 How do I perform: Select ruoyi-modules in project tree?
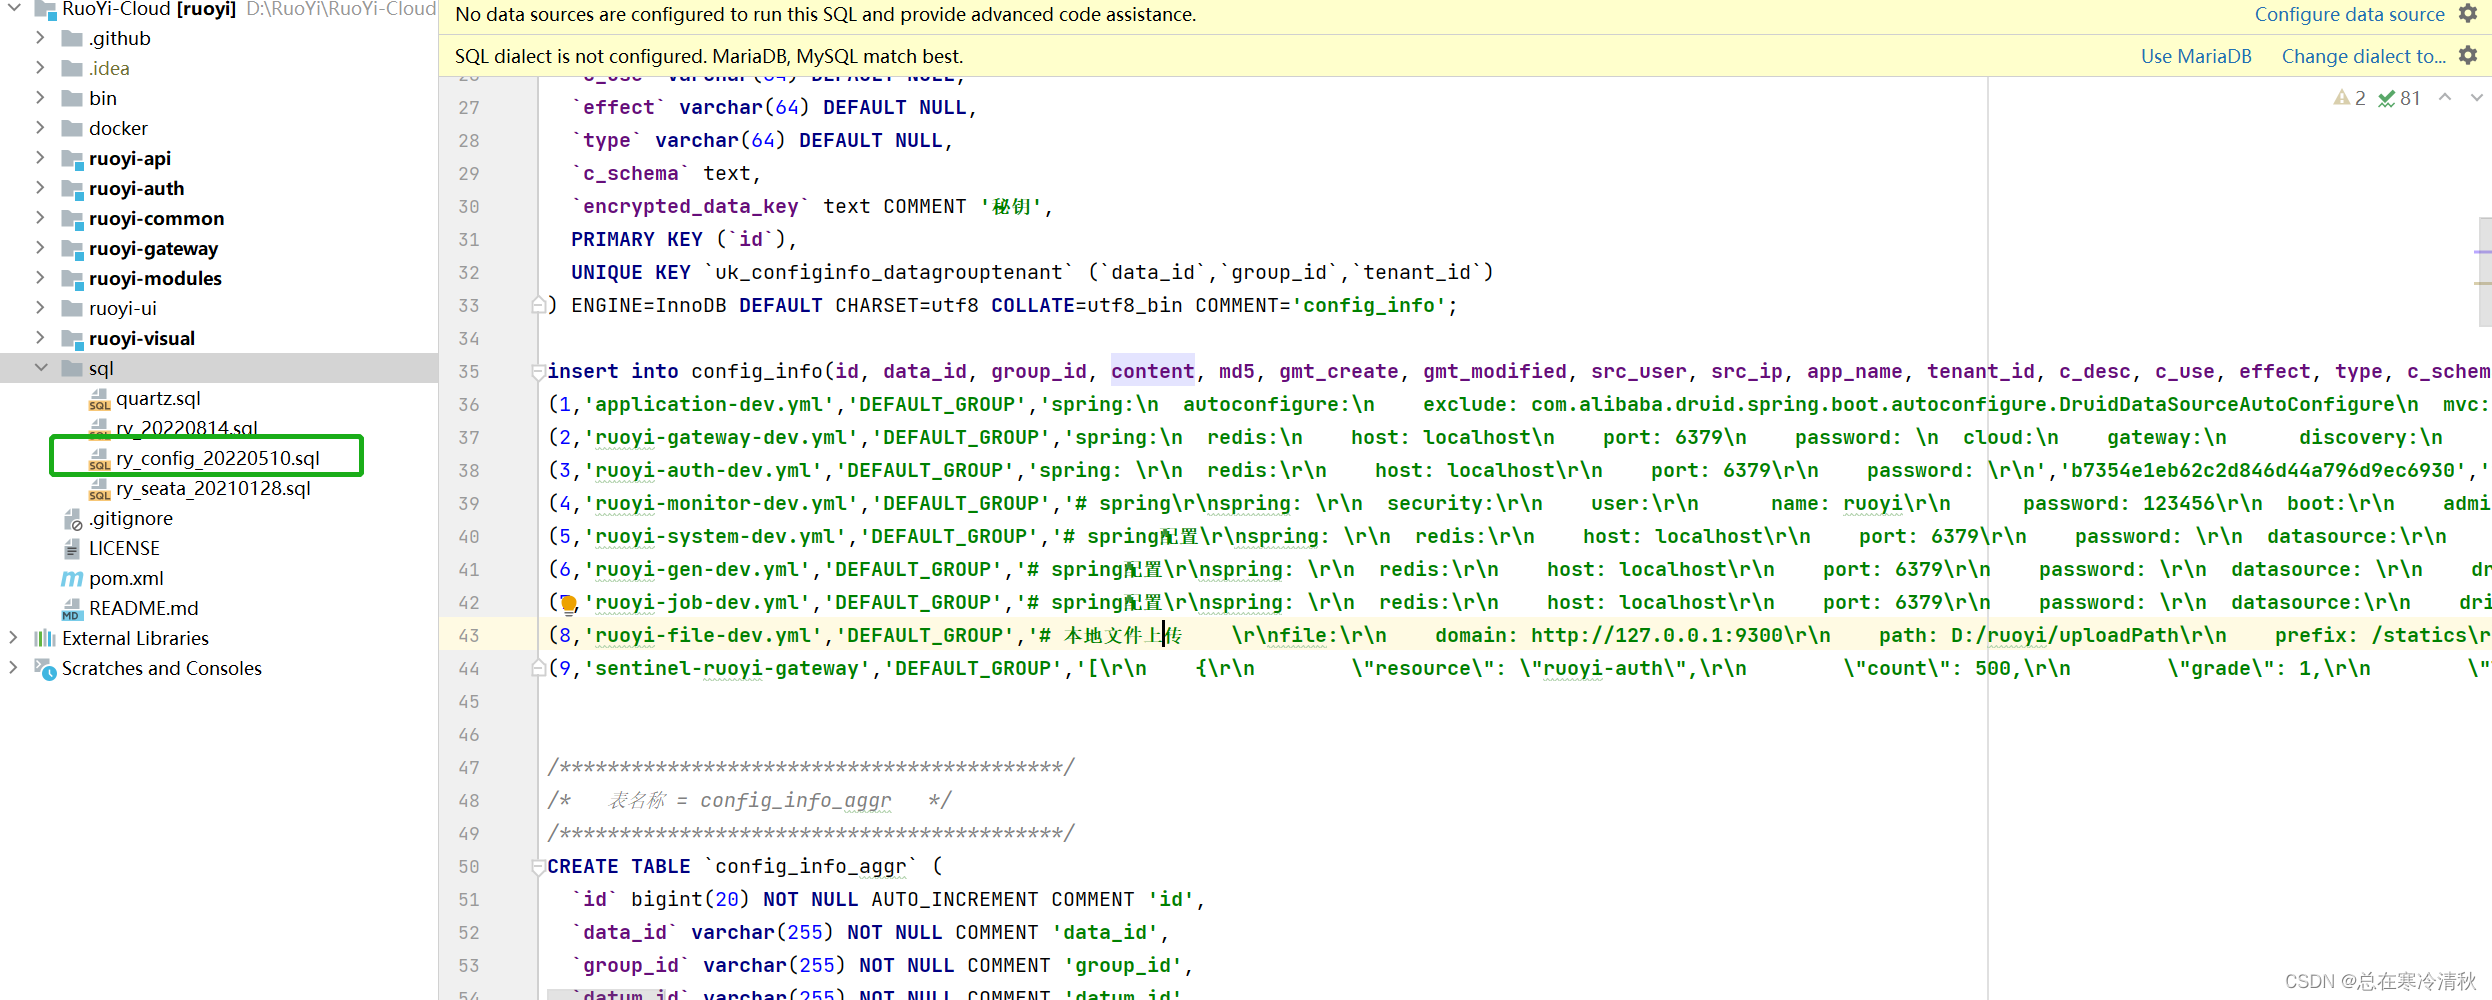pos(155,278)
